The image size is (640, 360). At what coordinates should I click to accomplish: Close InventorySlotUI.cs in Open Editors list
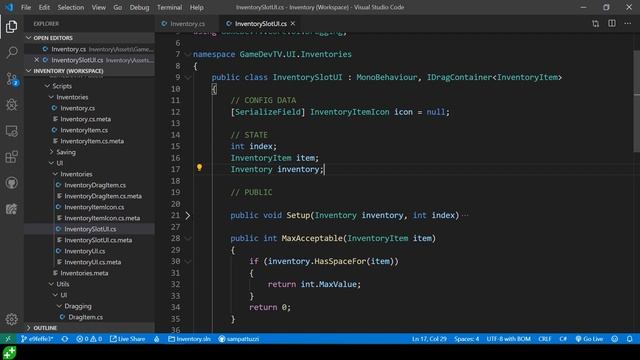(36, 60)
